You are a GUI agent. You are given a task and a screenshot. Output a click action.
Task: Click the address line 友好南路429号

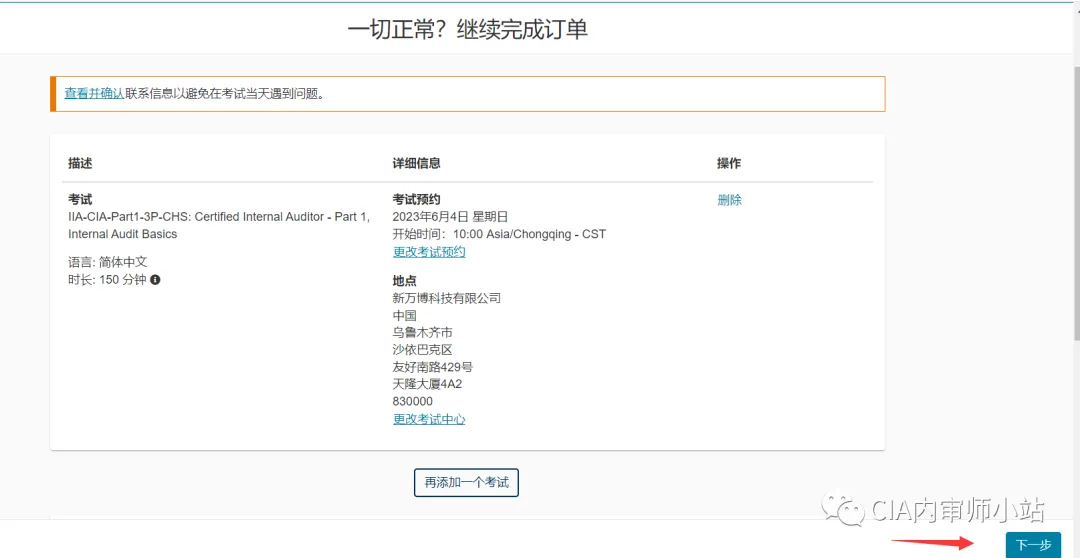point(433,366)
